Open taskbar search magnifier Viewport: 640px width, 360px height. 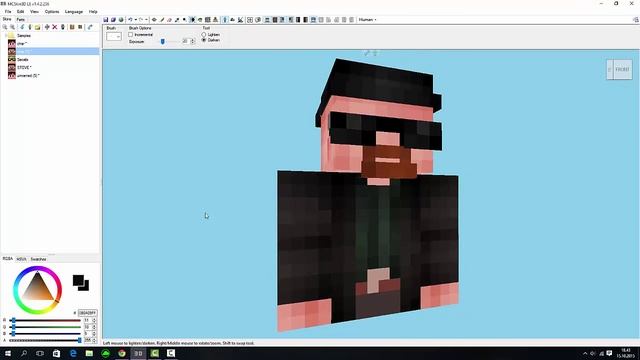(24, 353)
